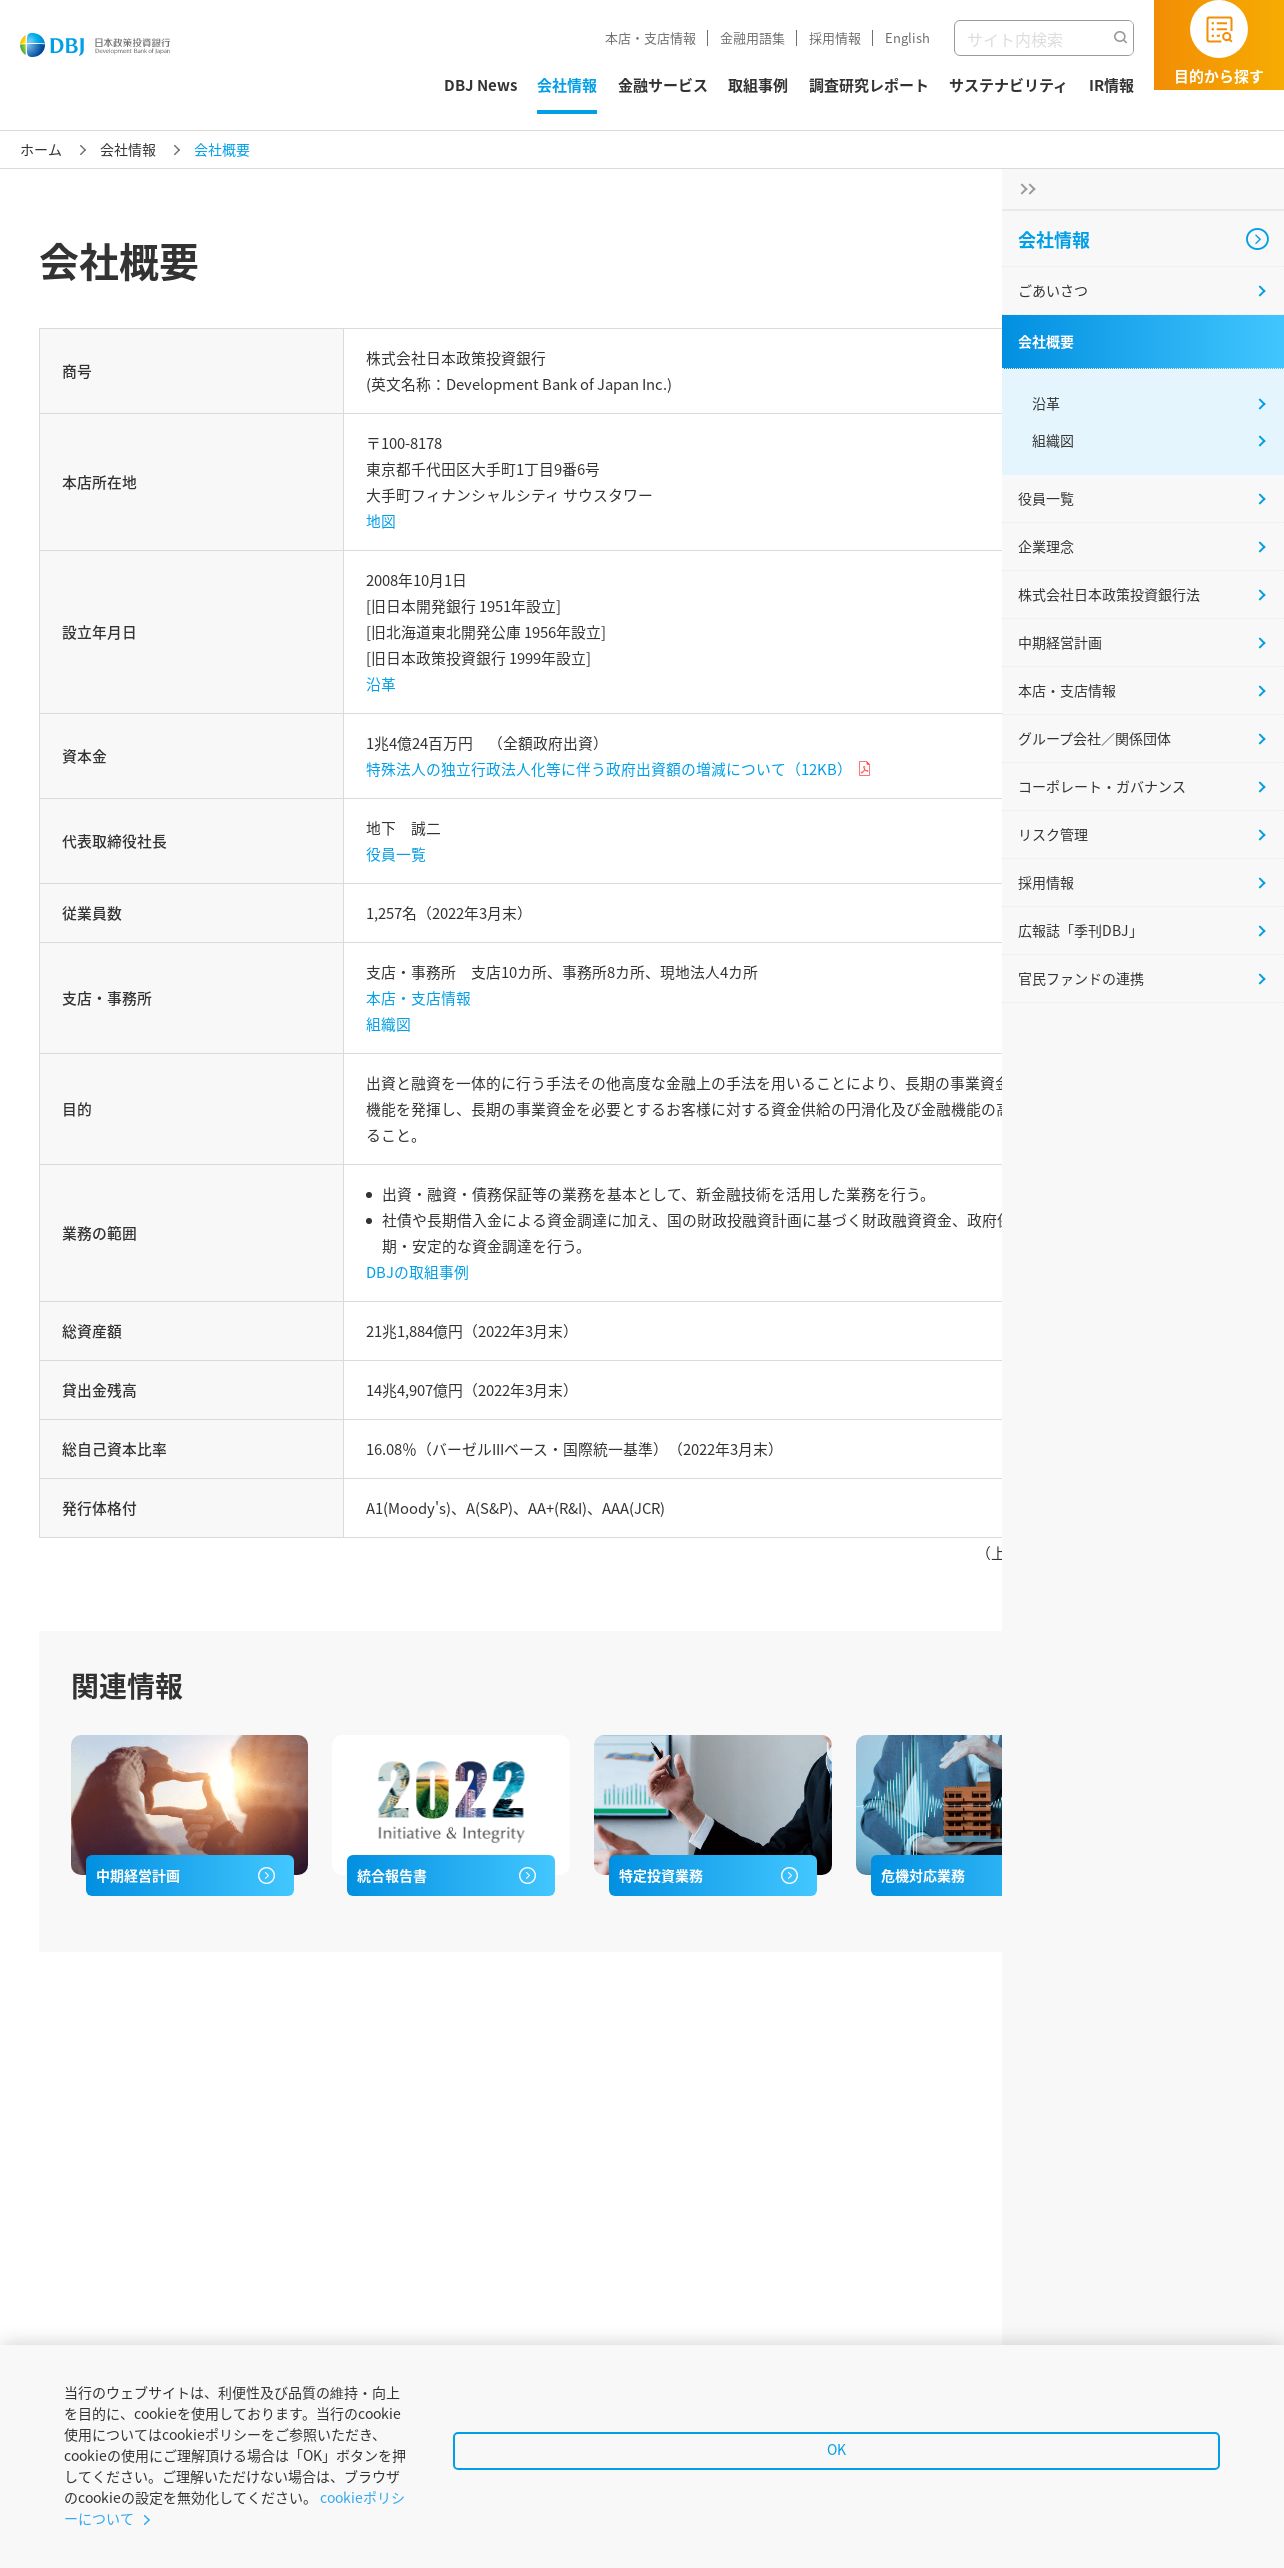Click chevron beside 役員一覧 in sidebar
This screenshot has height=2568, width=1284.
coord(1261,499)
